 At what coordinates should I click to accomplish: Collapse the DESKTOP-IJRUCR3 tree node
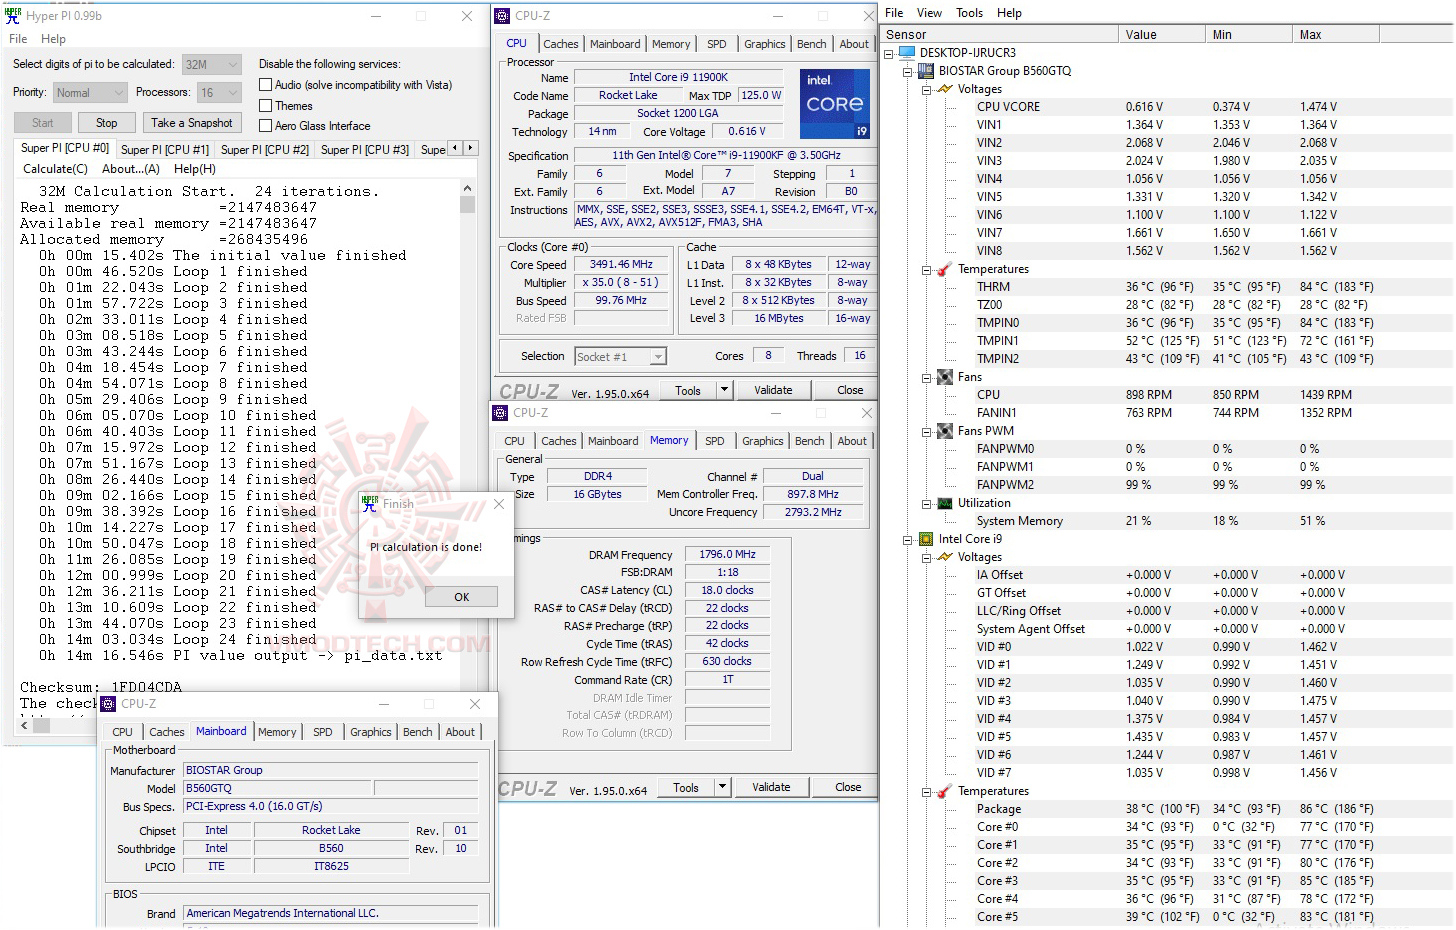tap(890, 53)
